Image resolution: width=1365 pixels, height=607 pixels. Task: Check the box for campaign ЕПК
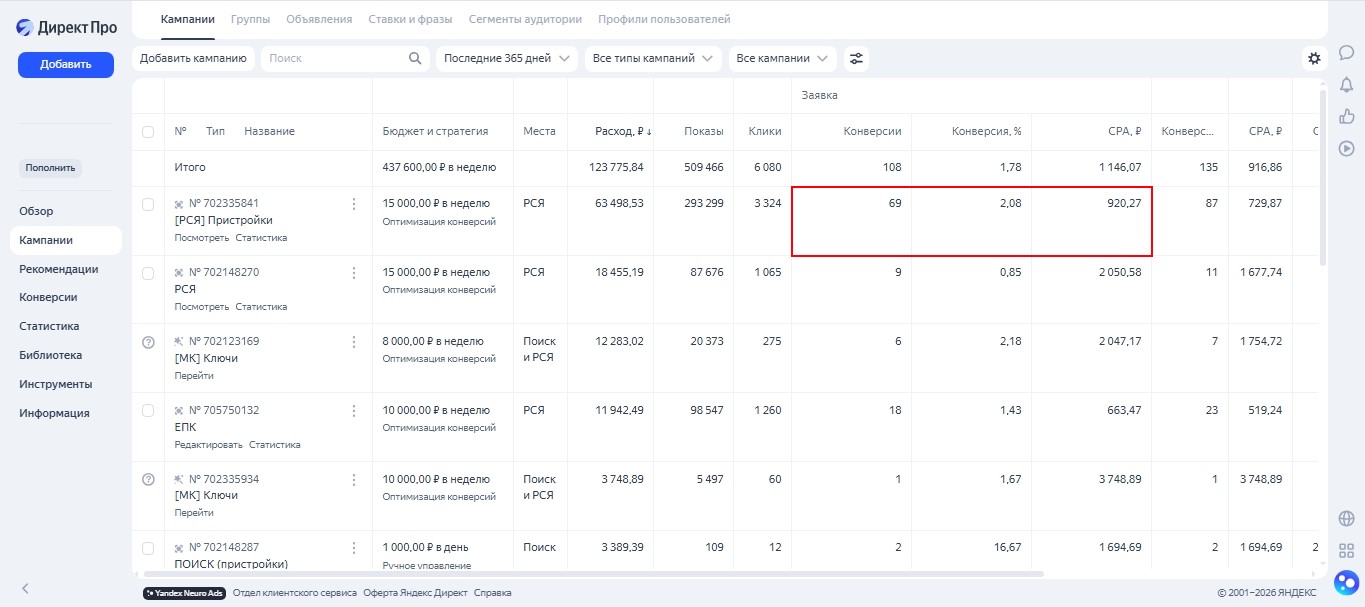point(148,410)
